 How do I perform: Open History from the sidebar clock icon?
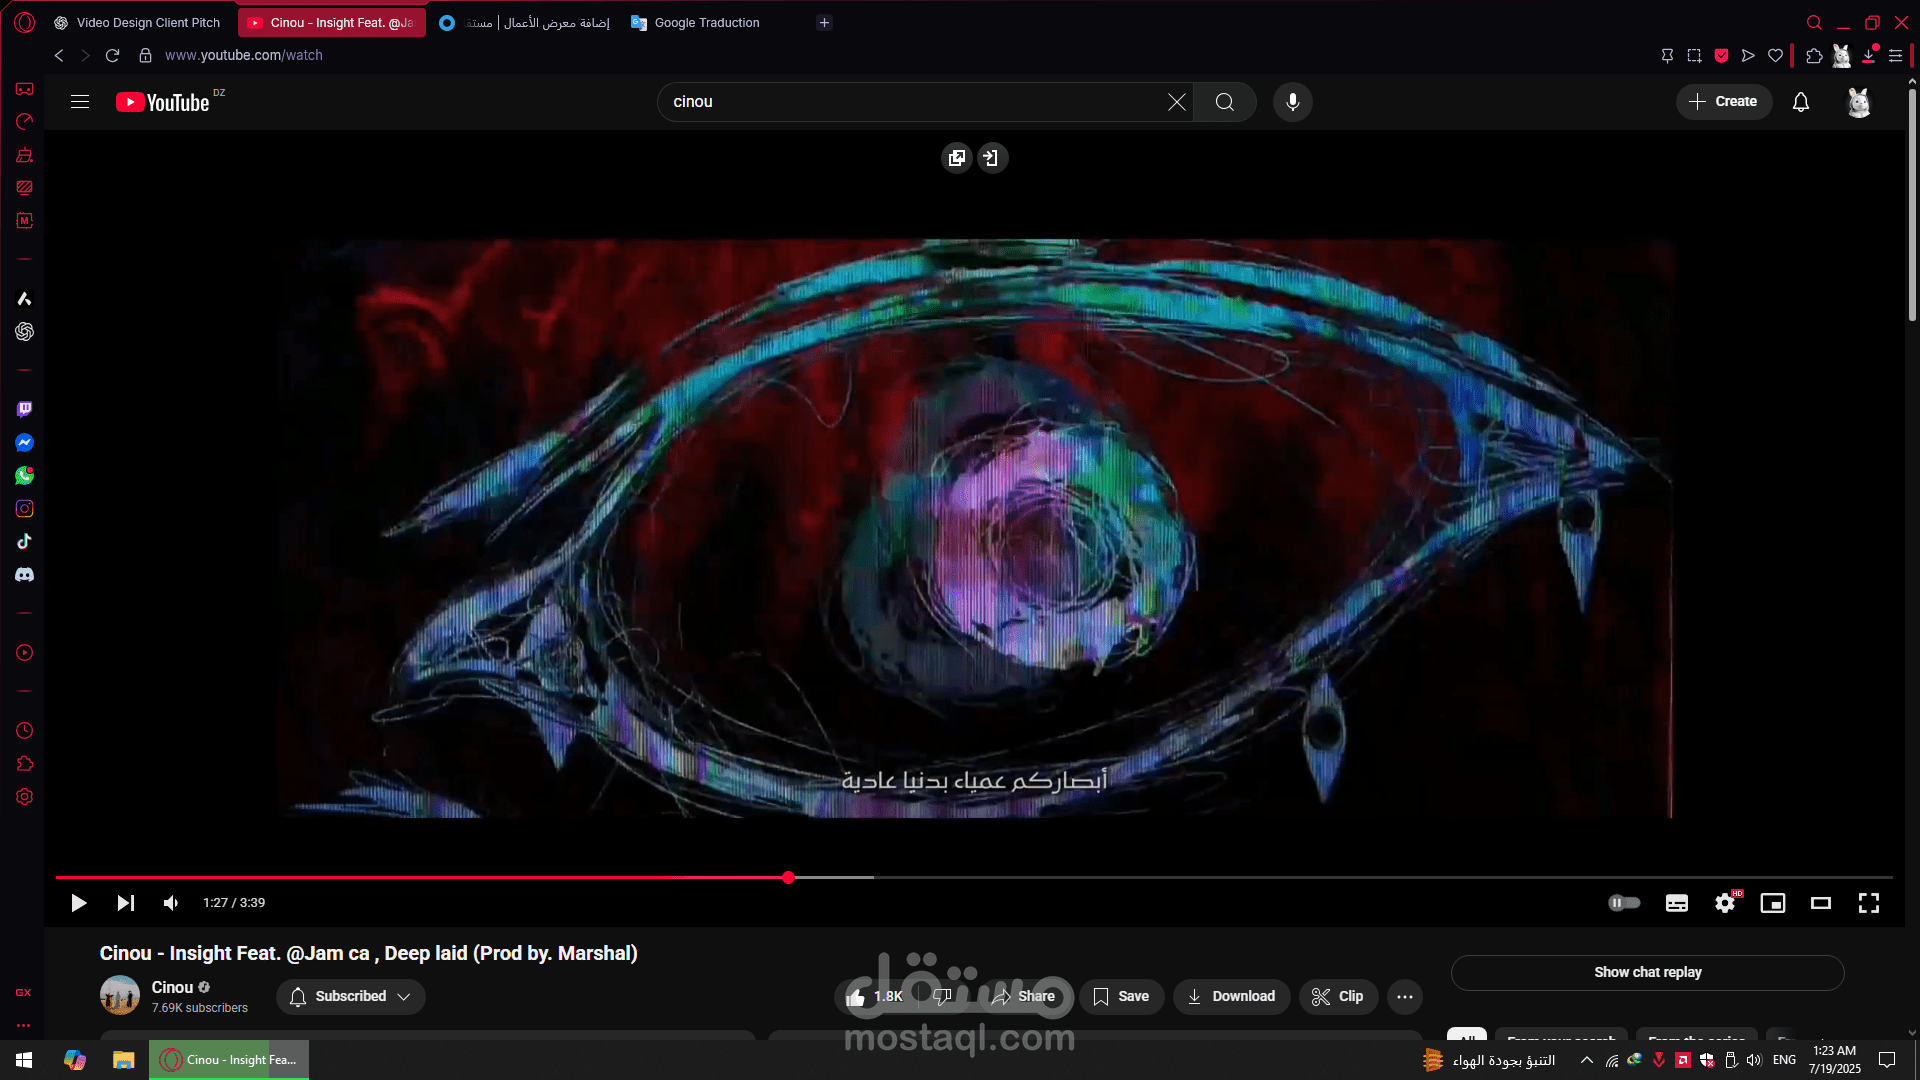(x=24, y=731)
